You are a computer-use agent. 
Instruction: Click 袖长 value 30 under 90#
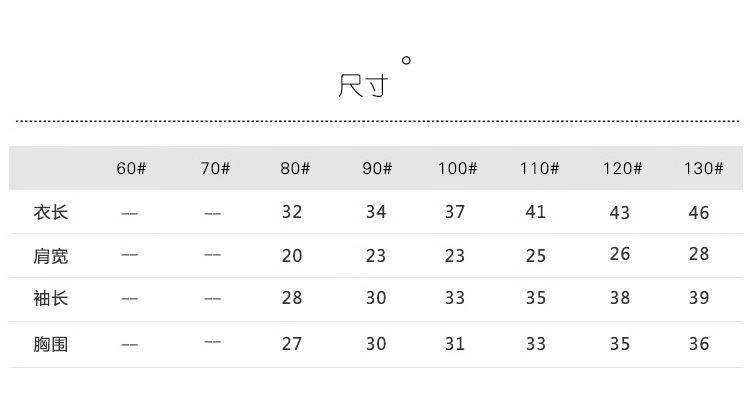(x=375, y=299)
